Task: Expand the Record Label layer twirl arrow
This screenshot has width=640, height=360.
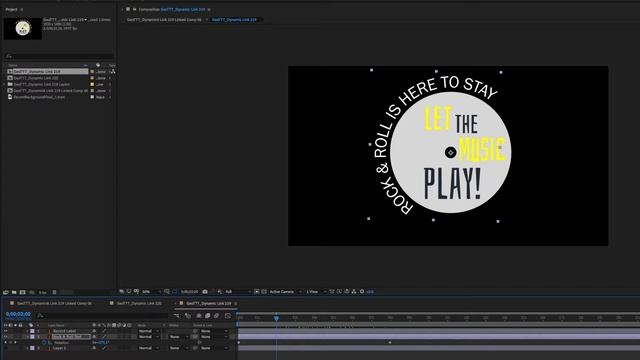Action: 27,331
